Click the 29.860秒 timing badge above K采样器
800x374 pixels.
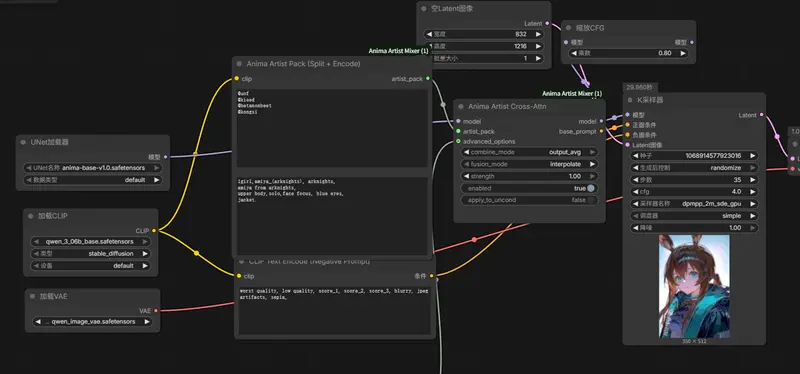[x=641, y=87]
